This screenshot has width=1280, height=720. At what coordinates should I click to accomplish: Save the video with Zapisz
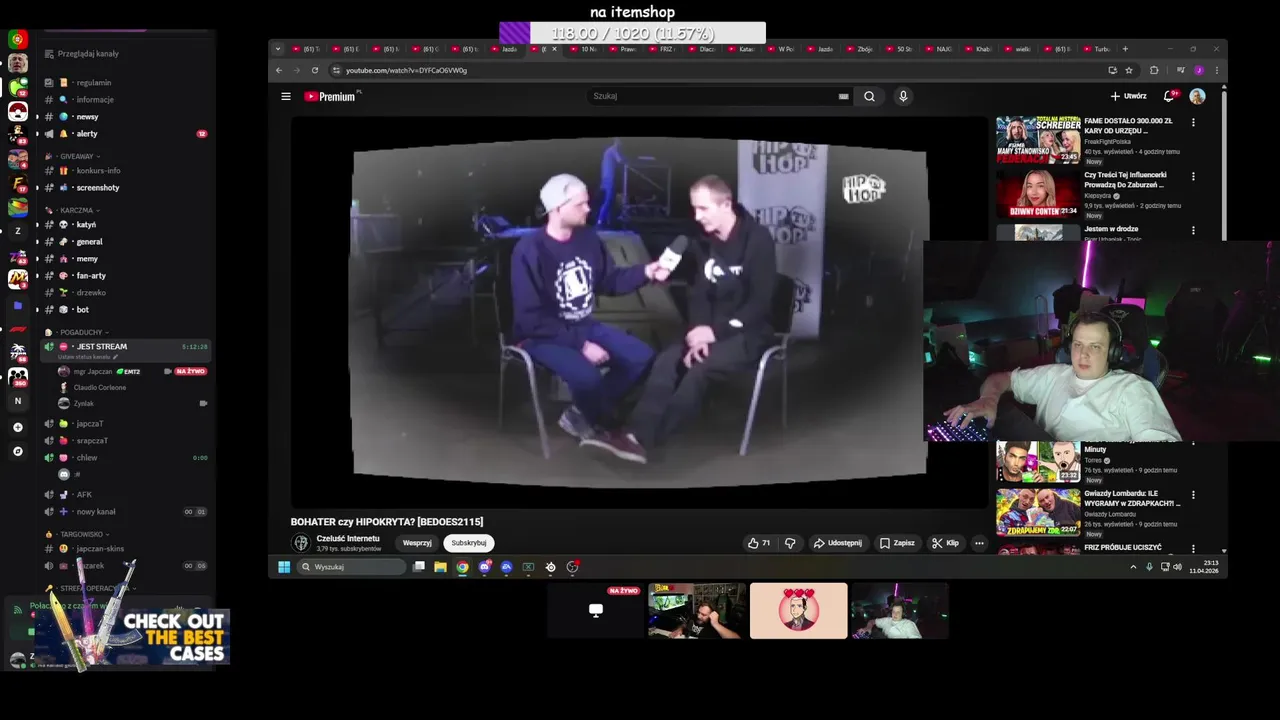point(897,543)
